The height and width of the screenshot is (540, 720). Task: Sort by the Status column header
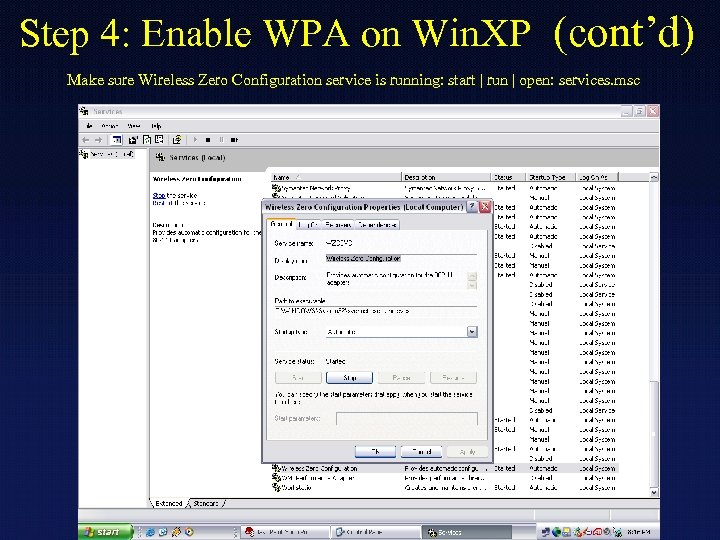point(508,177)
